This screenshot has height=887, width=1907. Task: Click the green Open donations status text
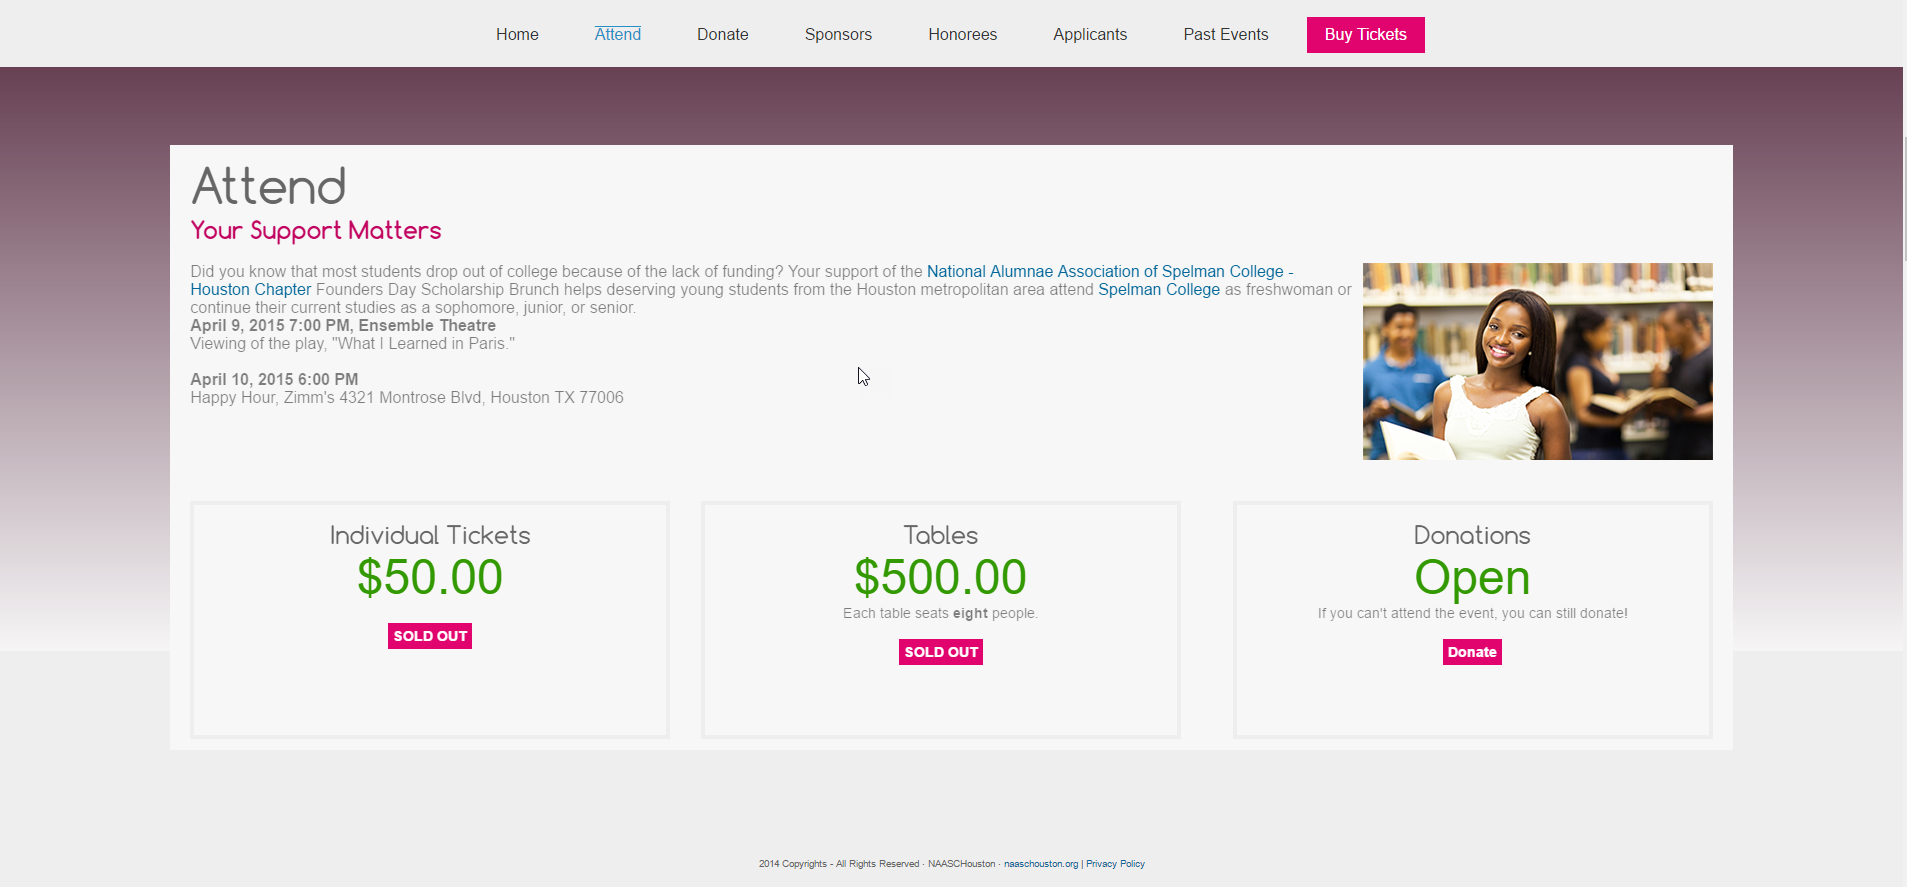point(1471,578)
